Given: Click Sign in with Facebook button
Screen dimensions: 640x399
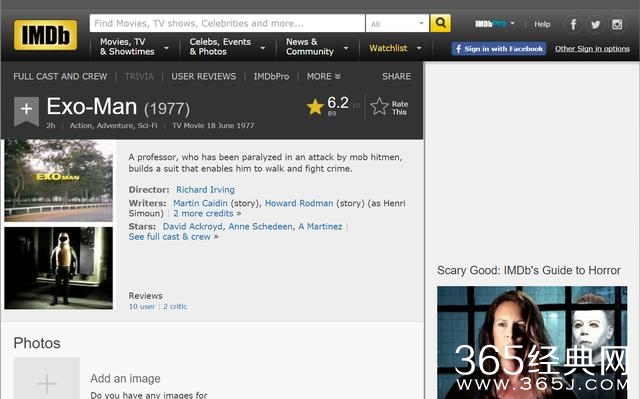Looking at the screenshot, I should [x=499, y=49].
